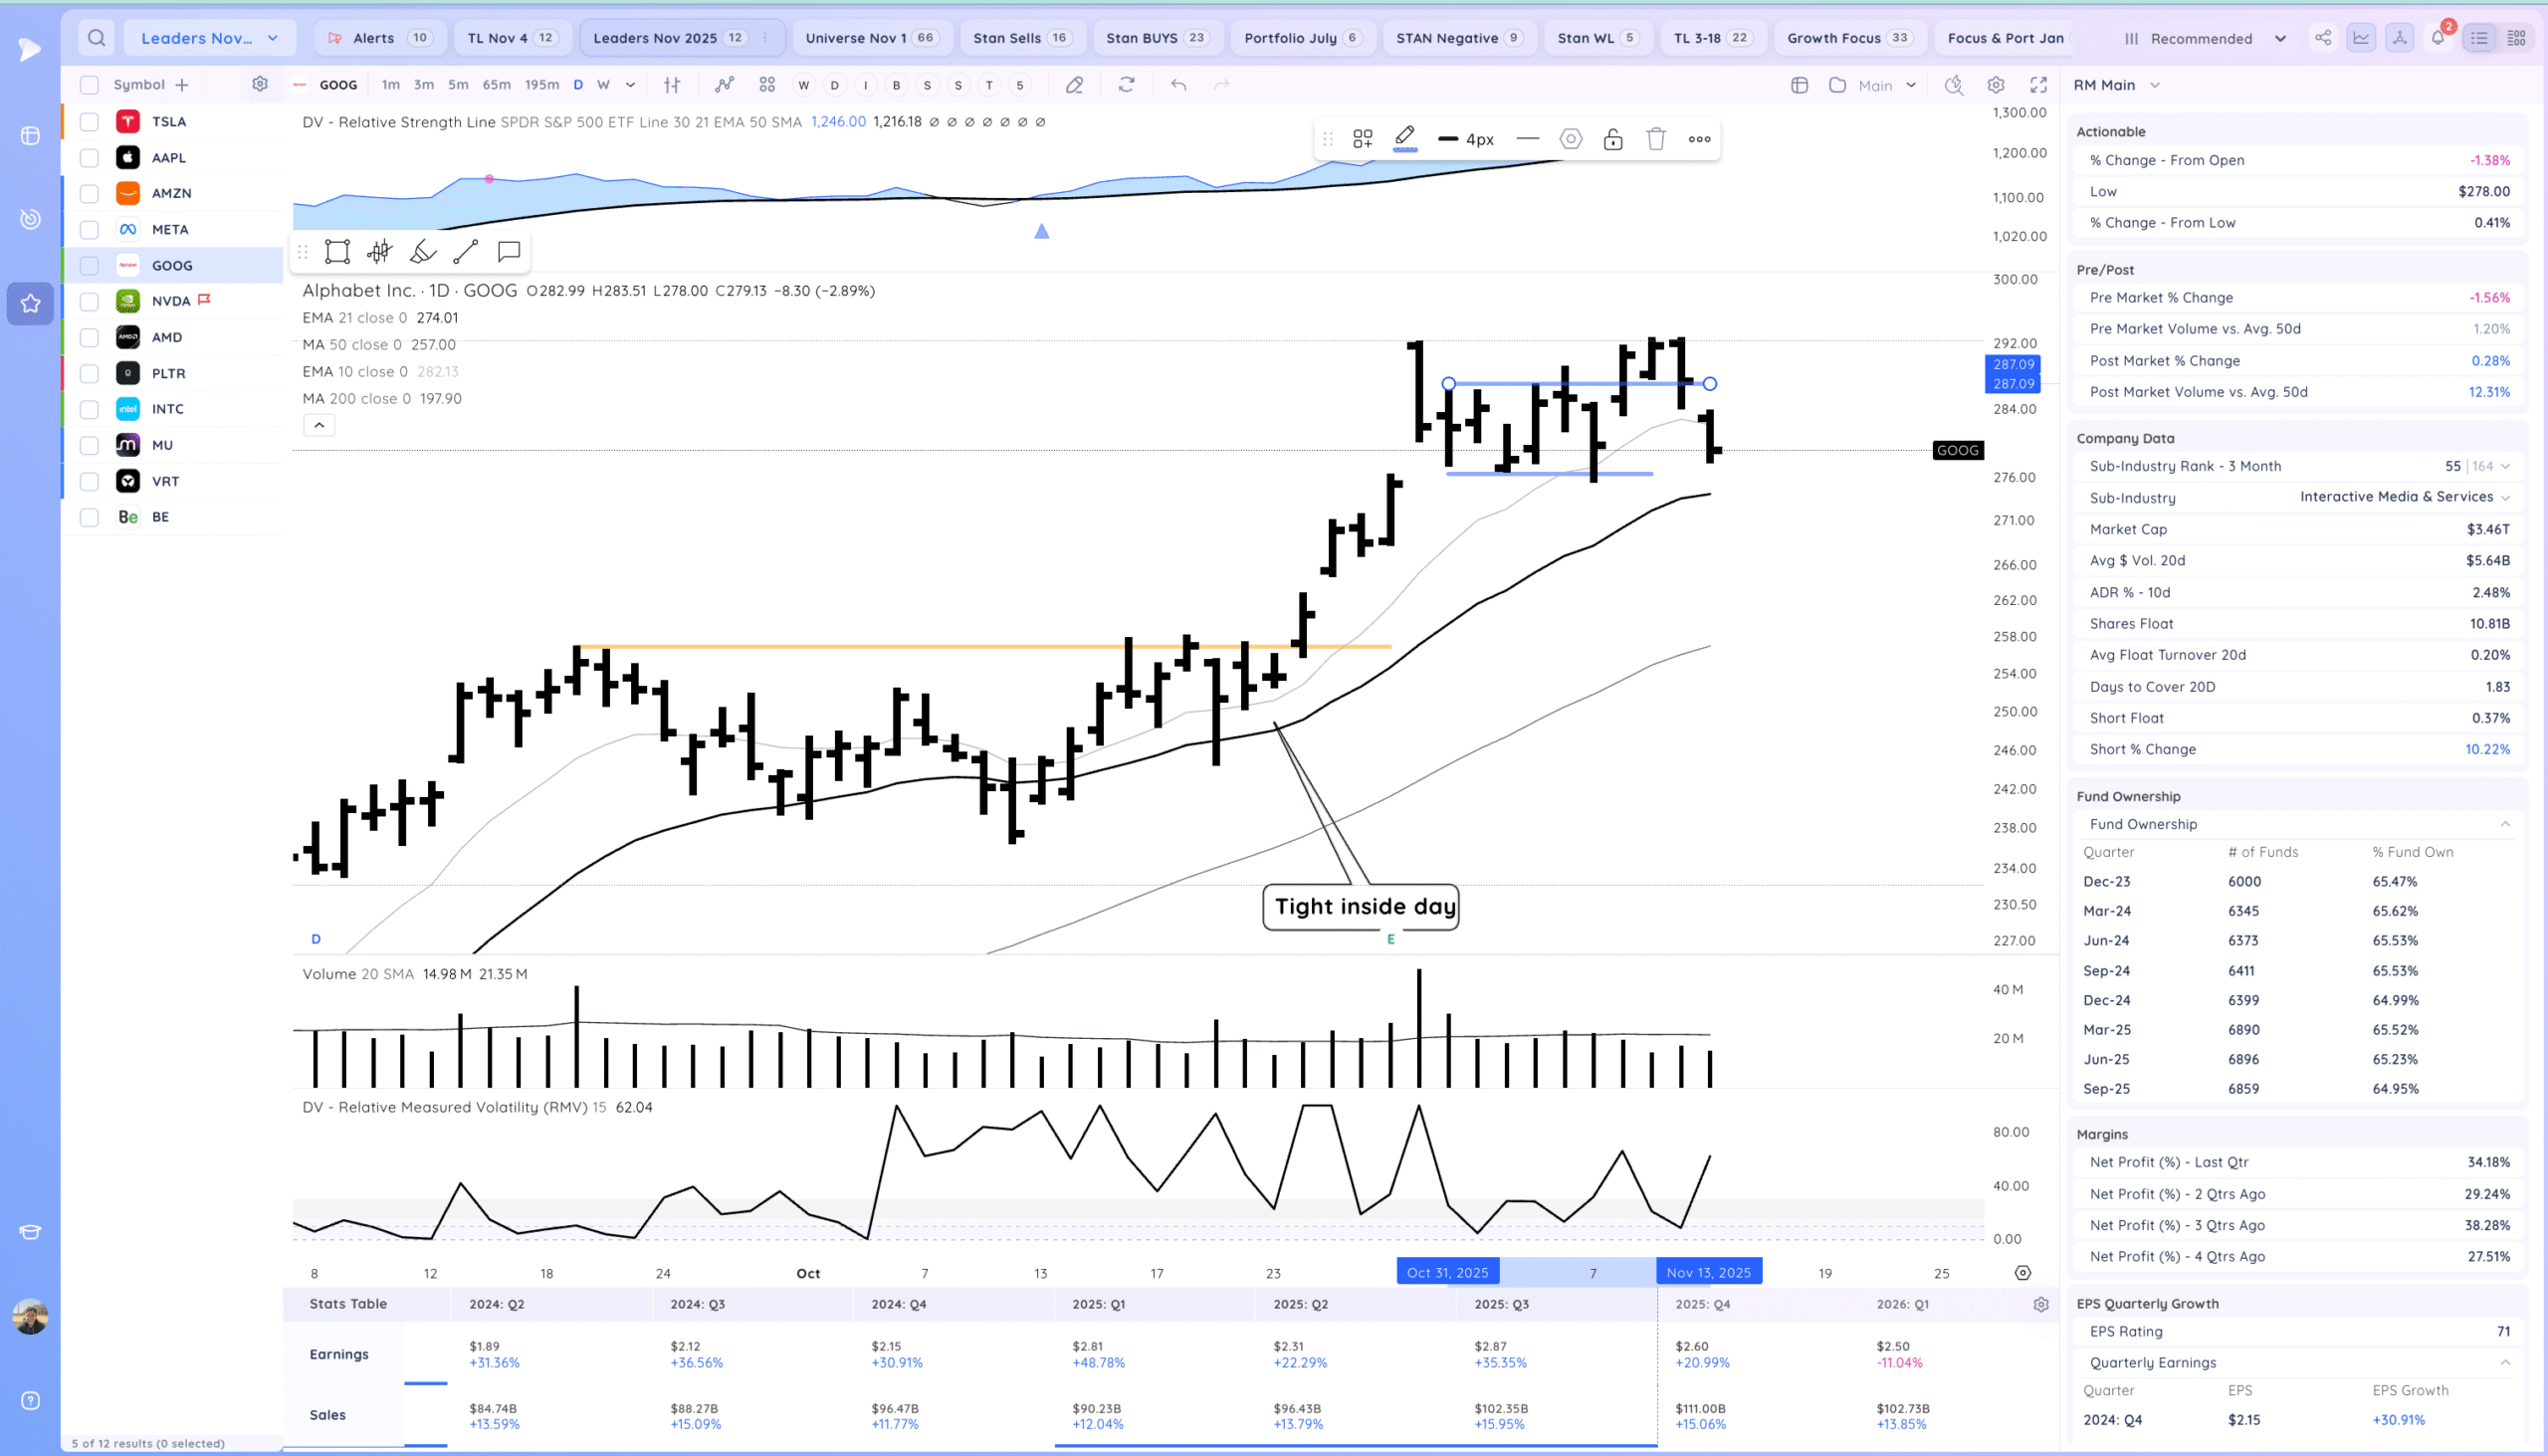Switch to the Stan BUYS tab
Screen dimensions: 2548x1456
(x=1156, y=38)
